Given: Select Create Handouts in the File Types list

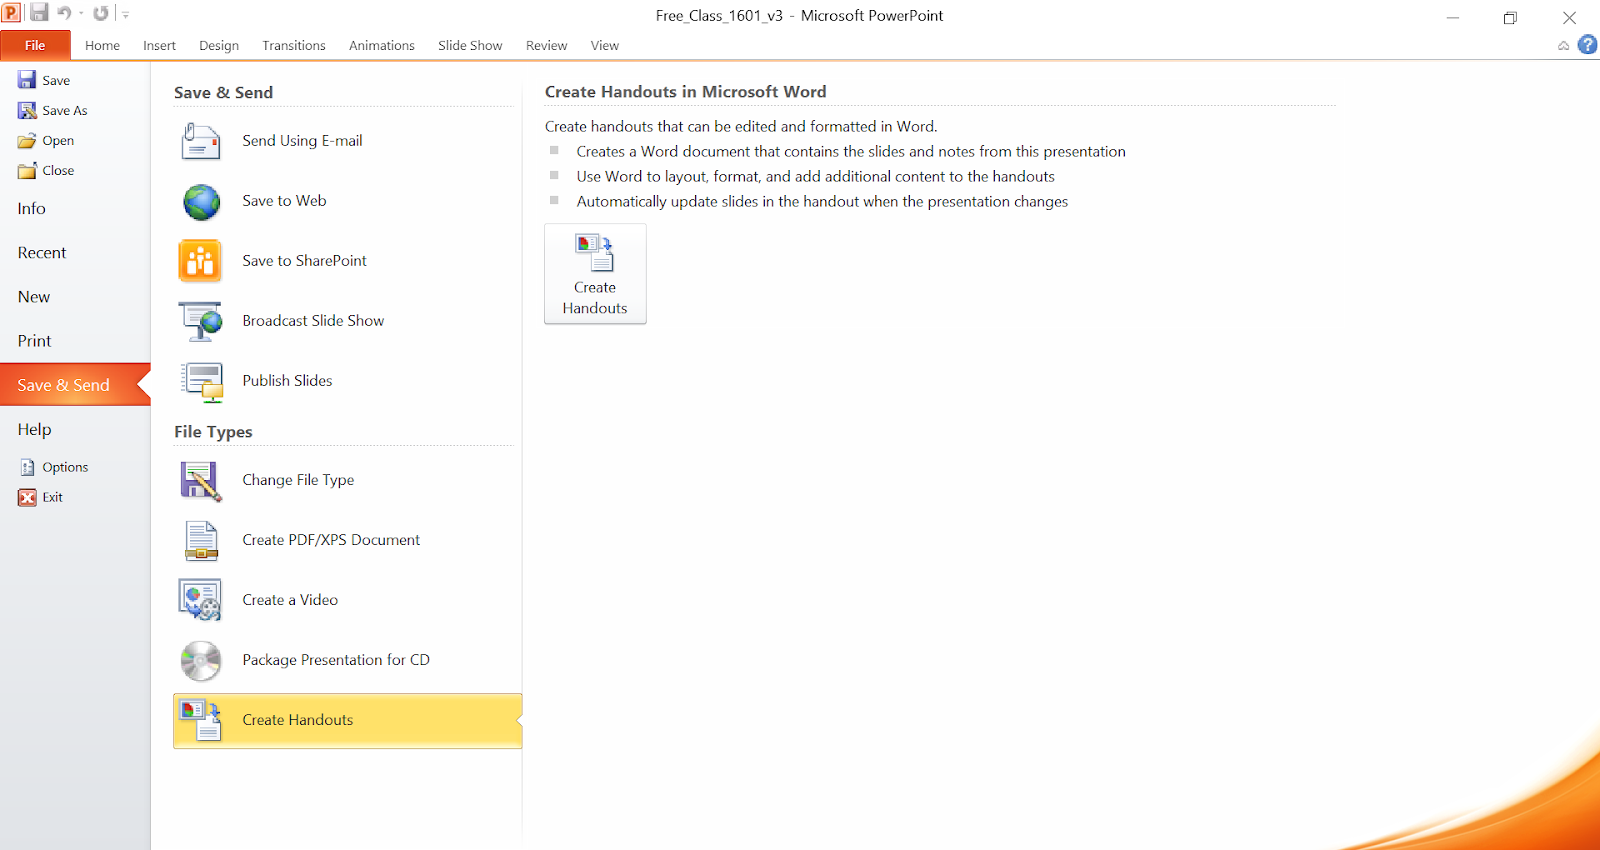Looking at the screenshot, I should point(348,720).
